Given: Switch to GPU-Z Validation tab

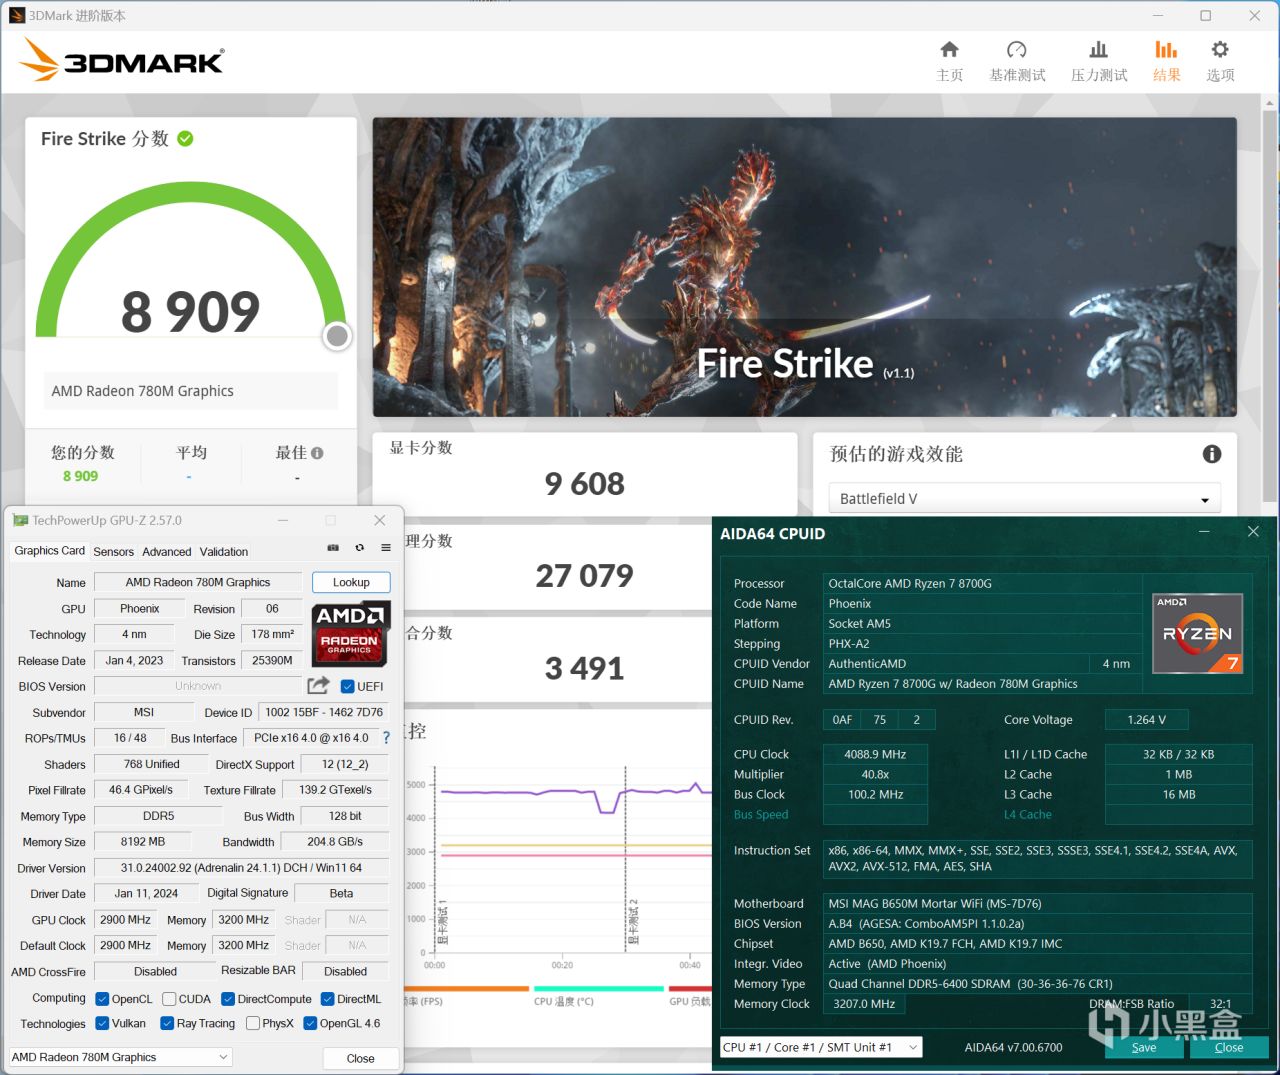Looking at the screenshot, I should pyautogui.click(x=223, y=552).
